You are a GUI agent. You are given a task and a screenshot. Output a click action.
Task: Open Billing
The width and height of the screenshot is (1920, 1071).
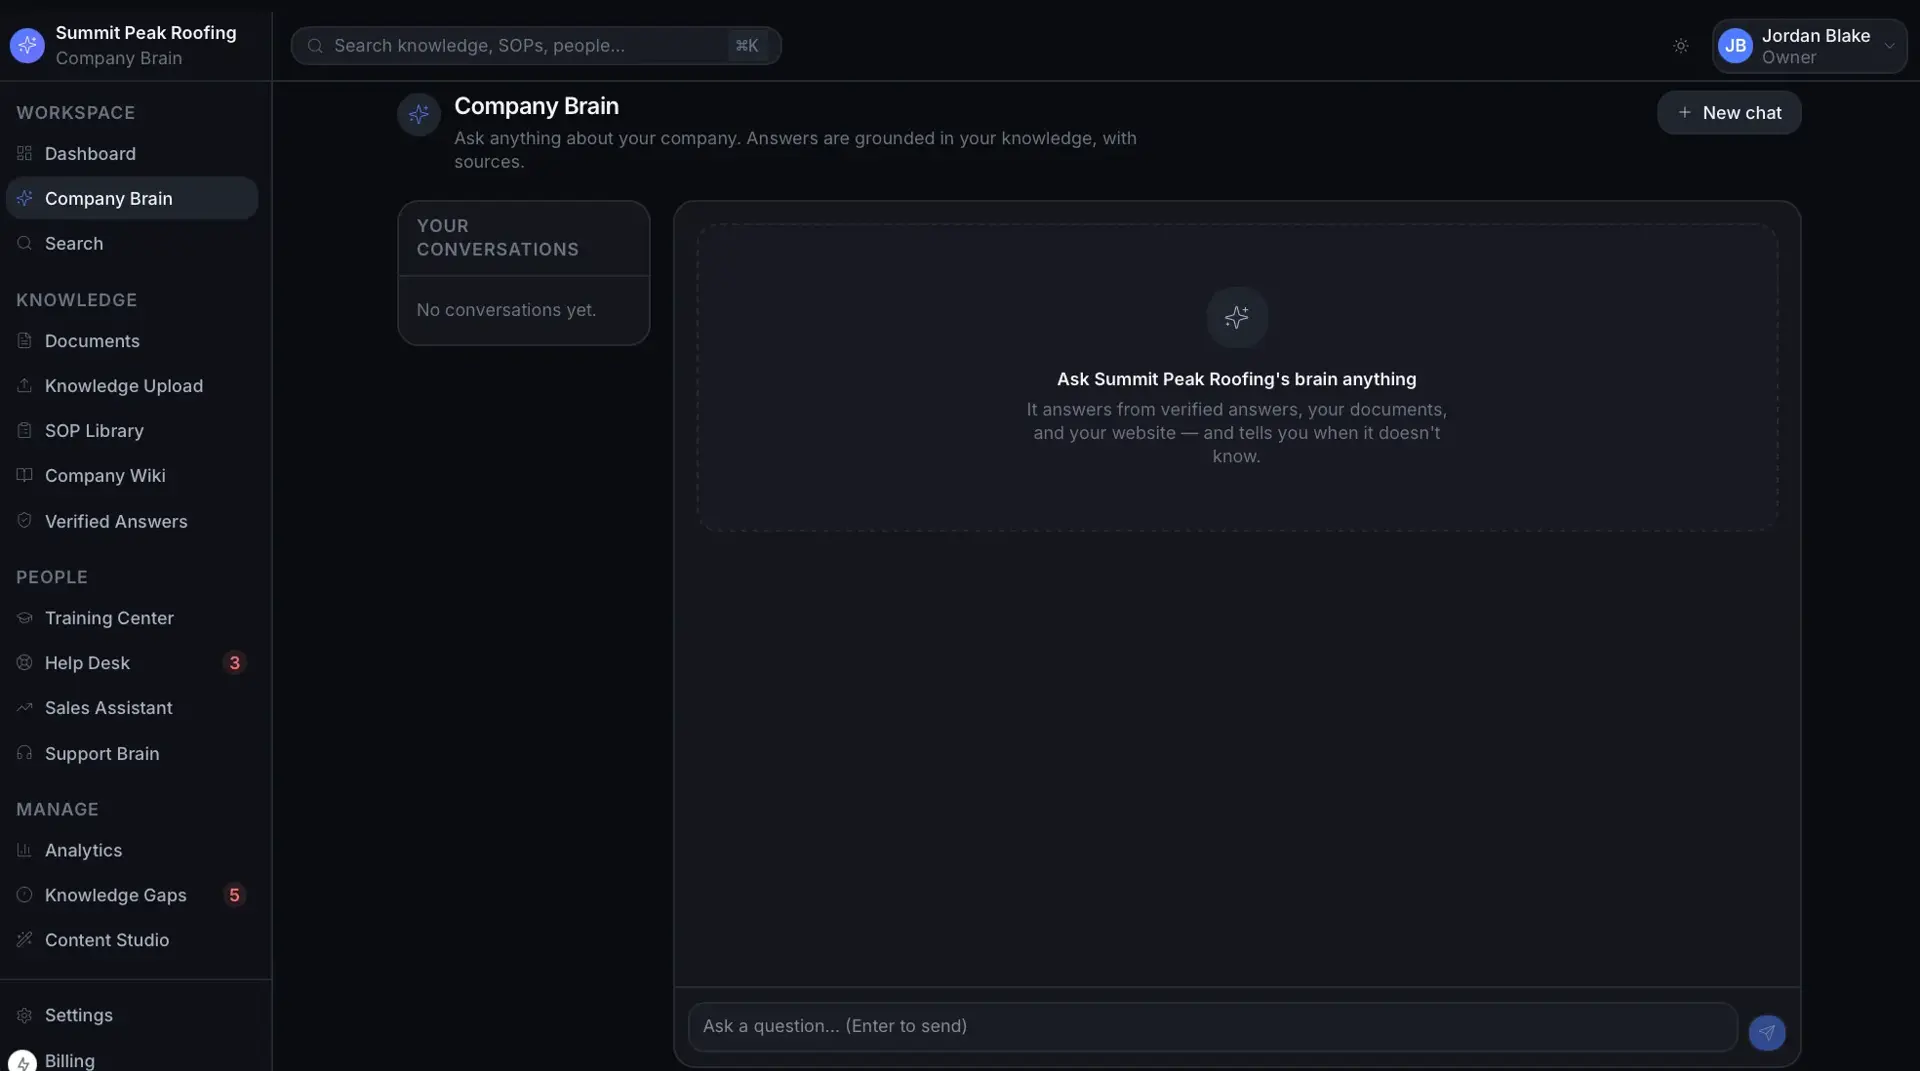[x=132, y=1060]
